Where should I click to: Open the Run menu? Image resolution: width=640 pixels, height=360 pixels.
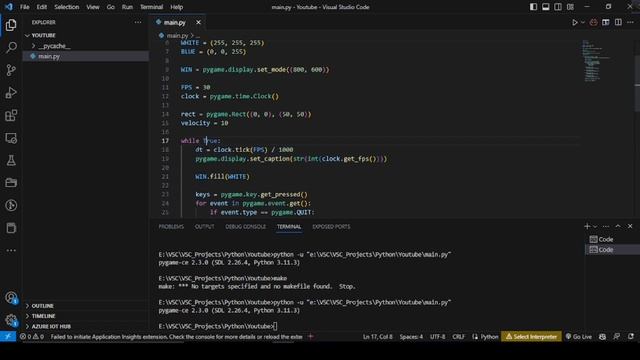(x=127, y=7)
